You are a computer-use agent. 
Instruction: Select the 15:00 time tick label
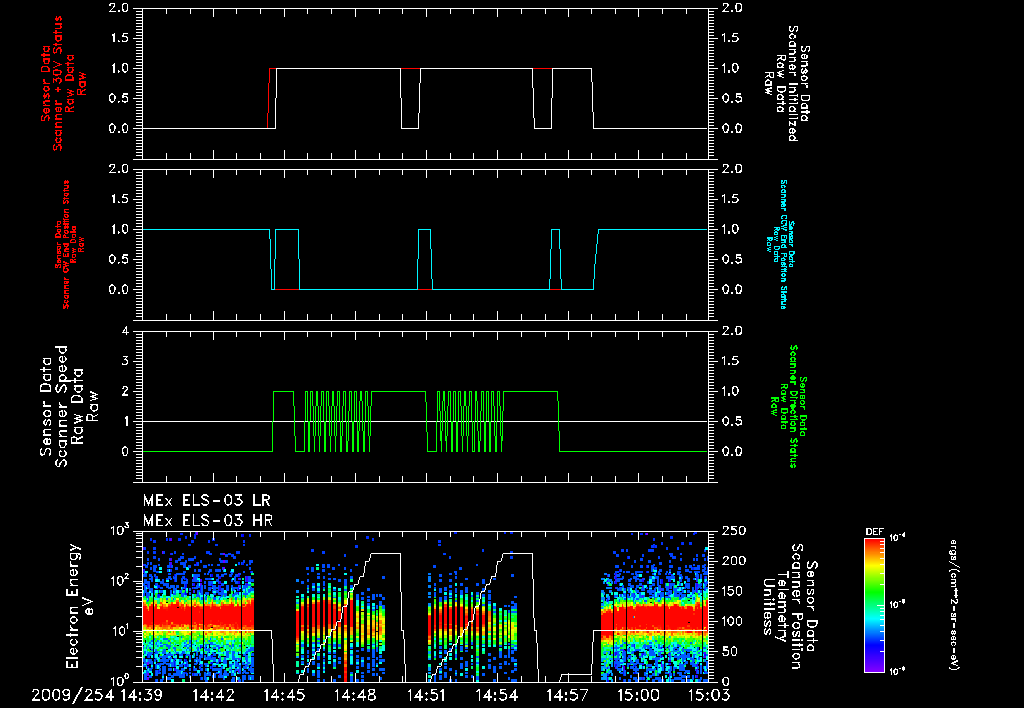point(638,695)
